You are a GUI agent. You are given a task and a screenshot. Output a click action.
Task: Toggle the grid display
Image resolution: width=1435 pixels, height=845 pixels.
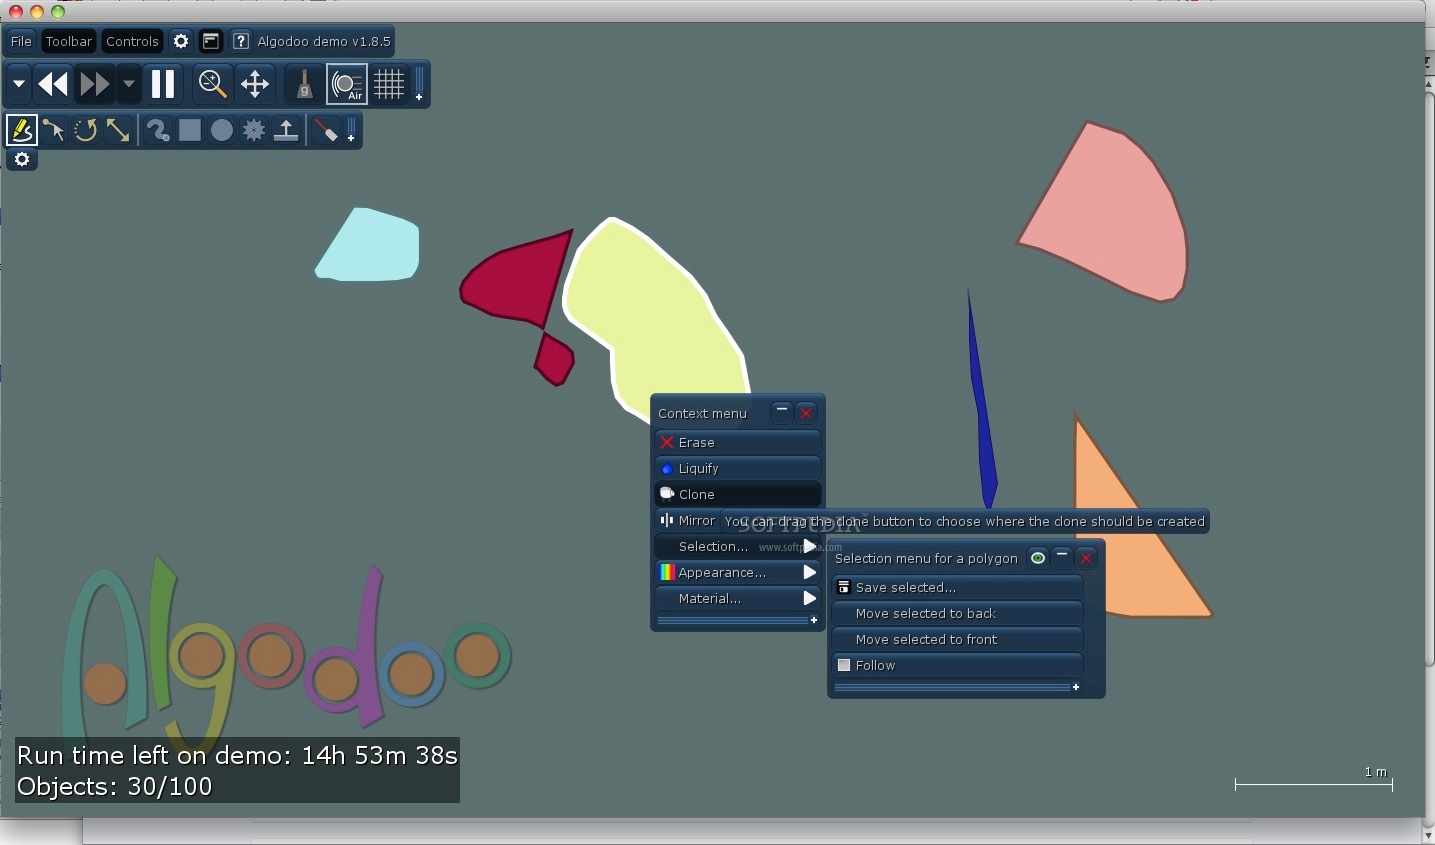pyautogui.click(x=389, y=84)
